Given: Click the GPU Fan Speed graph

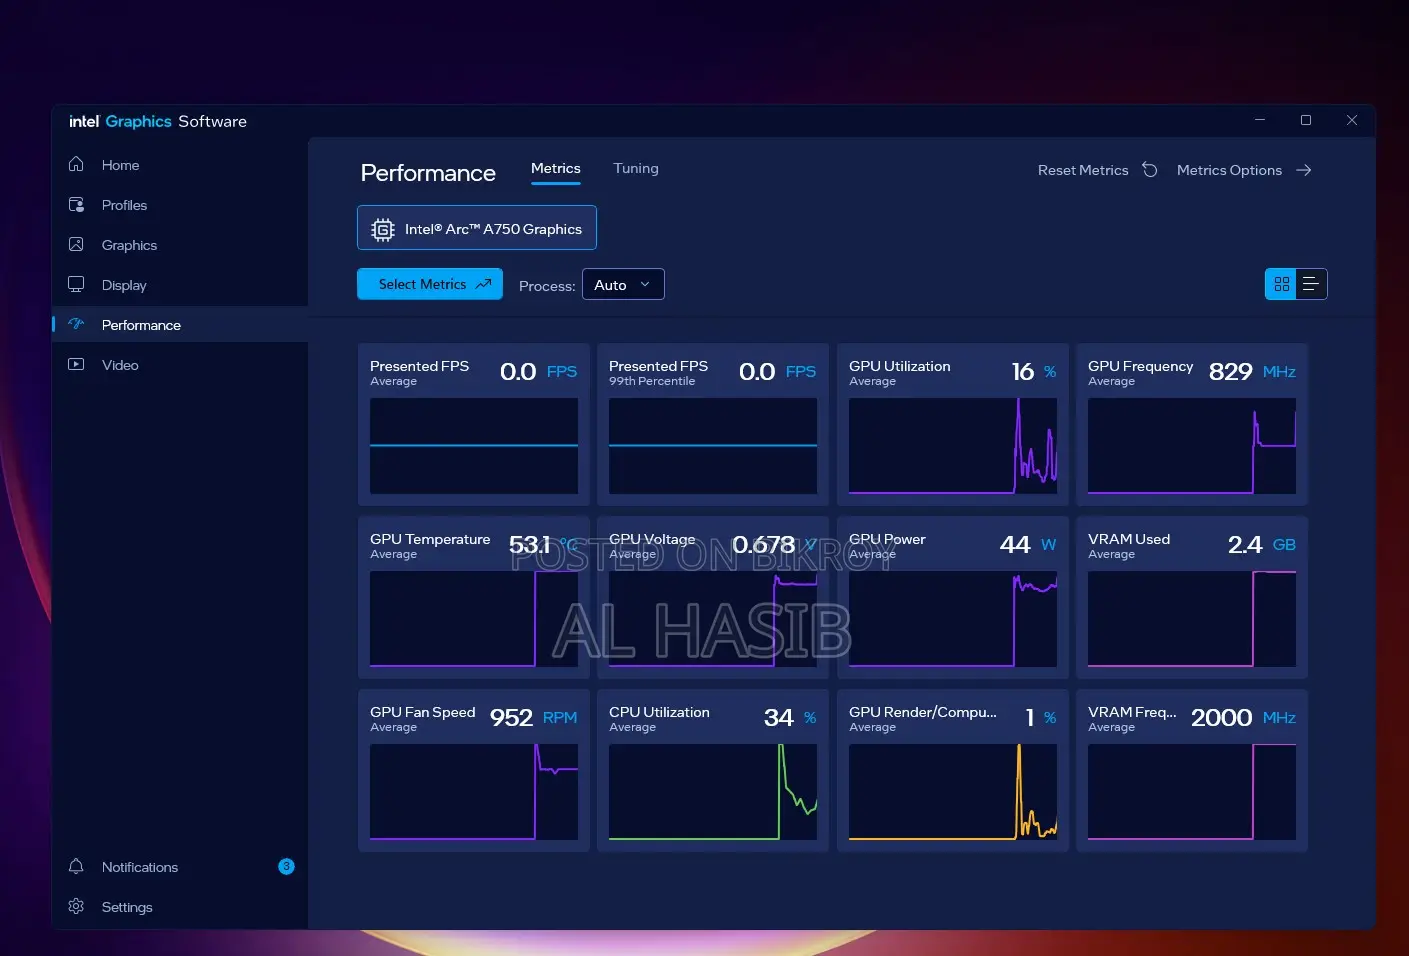Looking at the screenshot, I should coord(474,792).
